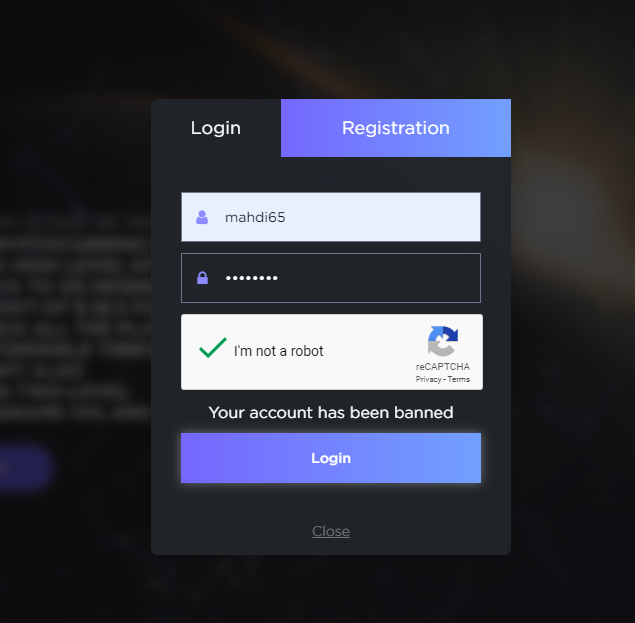Toggle the reCAPTCHA green checkmark box
This screenshot has width=635, height=623.
(212, 348)
